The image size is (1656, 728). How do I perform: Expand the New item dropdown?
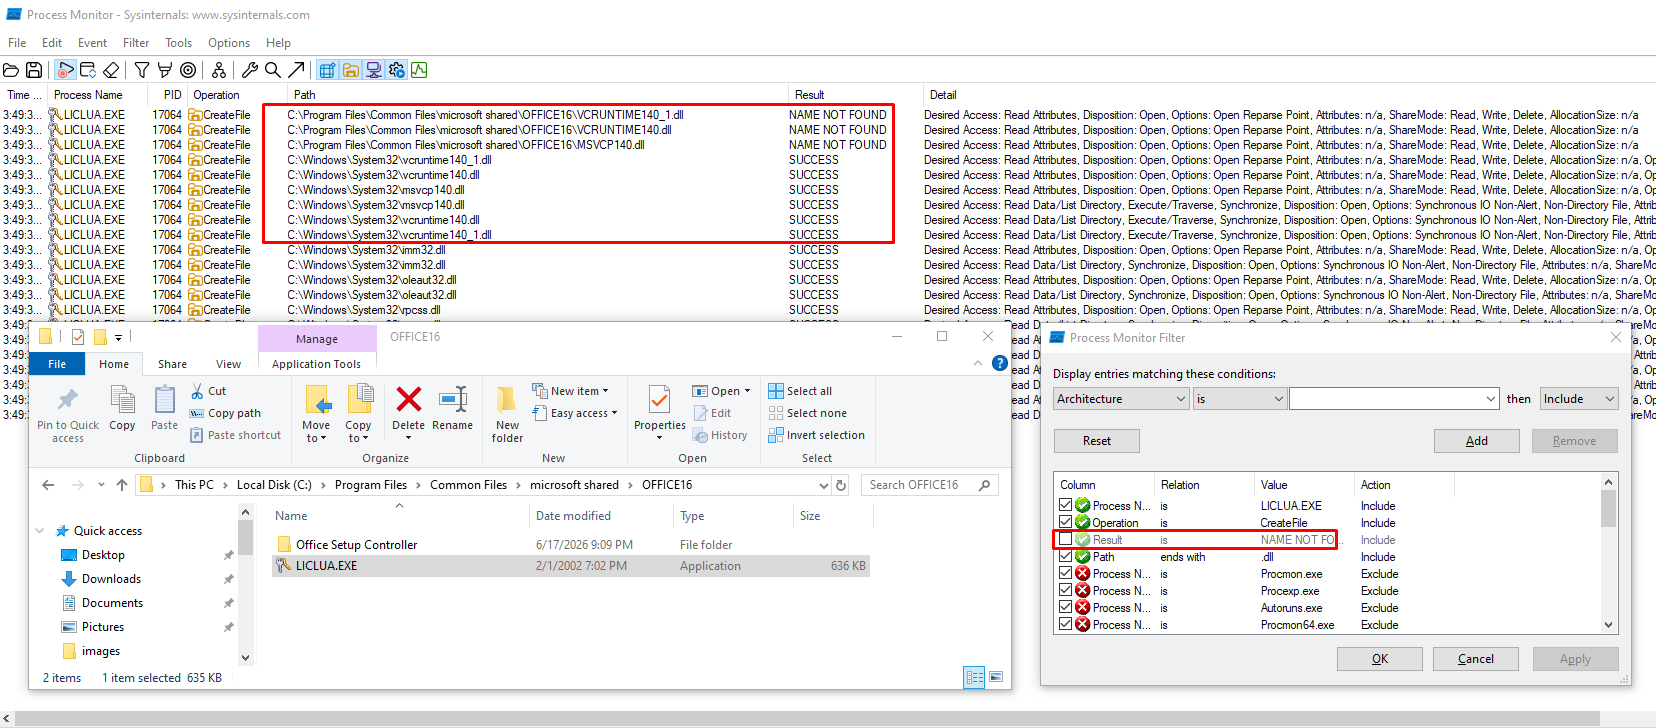(x=605, y=391)
